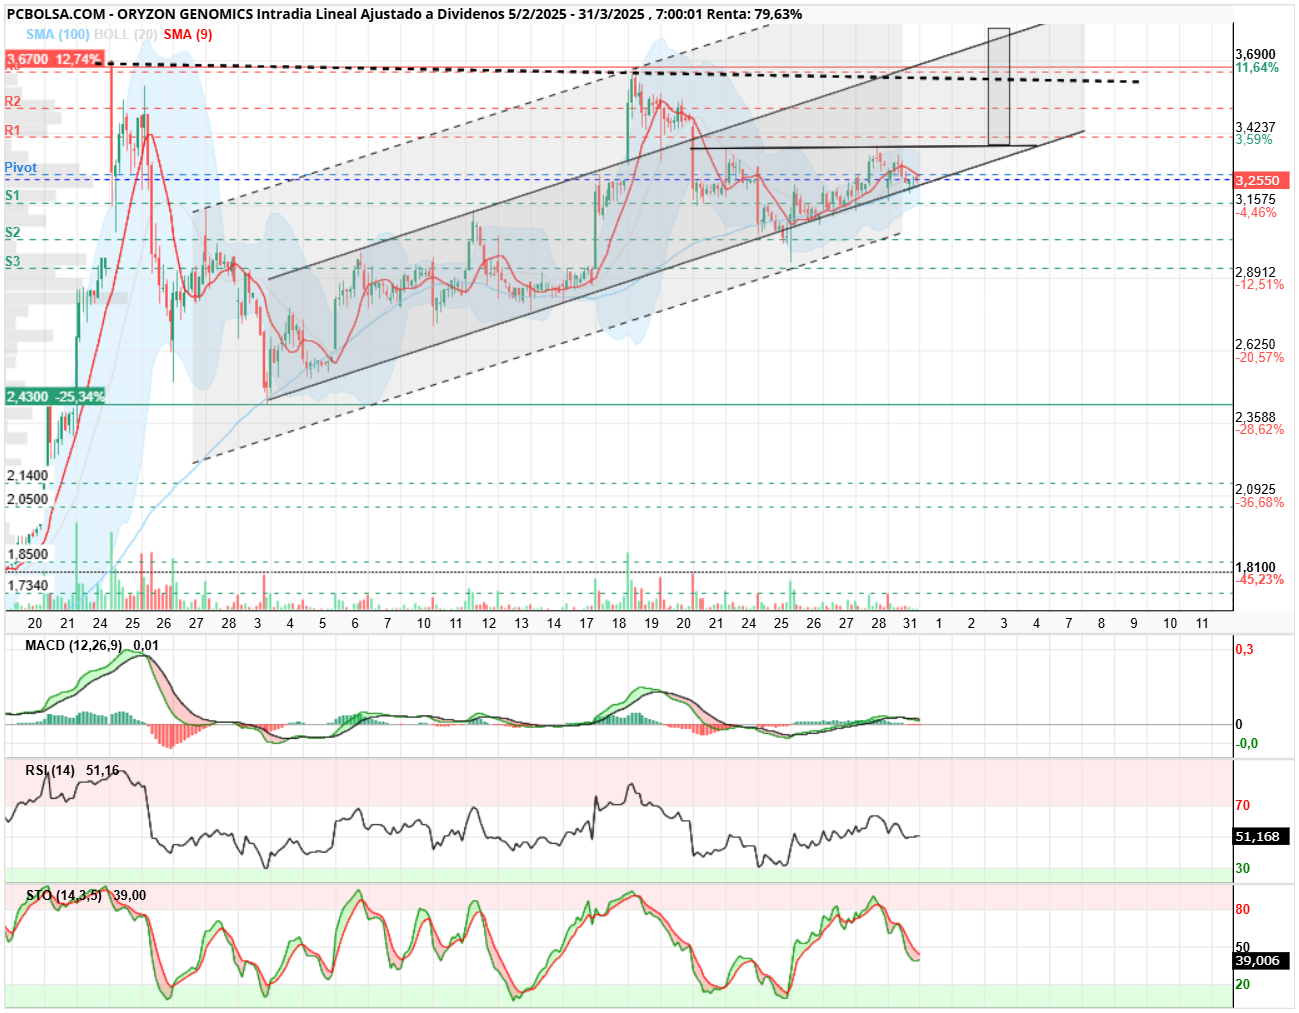Toggle the red SMA (9) legend entry

point(188,34)
